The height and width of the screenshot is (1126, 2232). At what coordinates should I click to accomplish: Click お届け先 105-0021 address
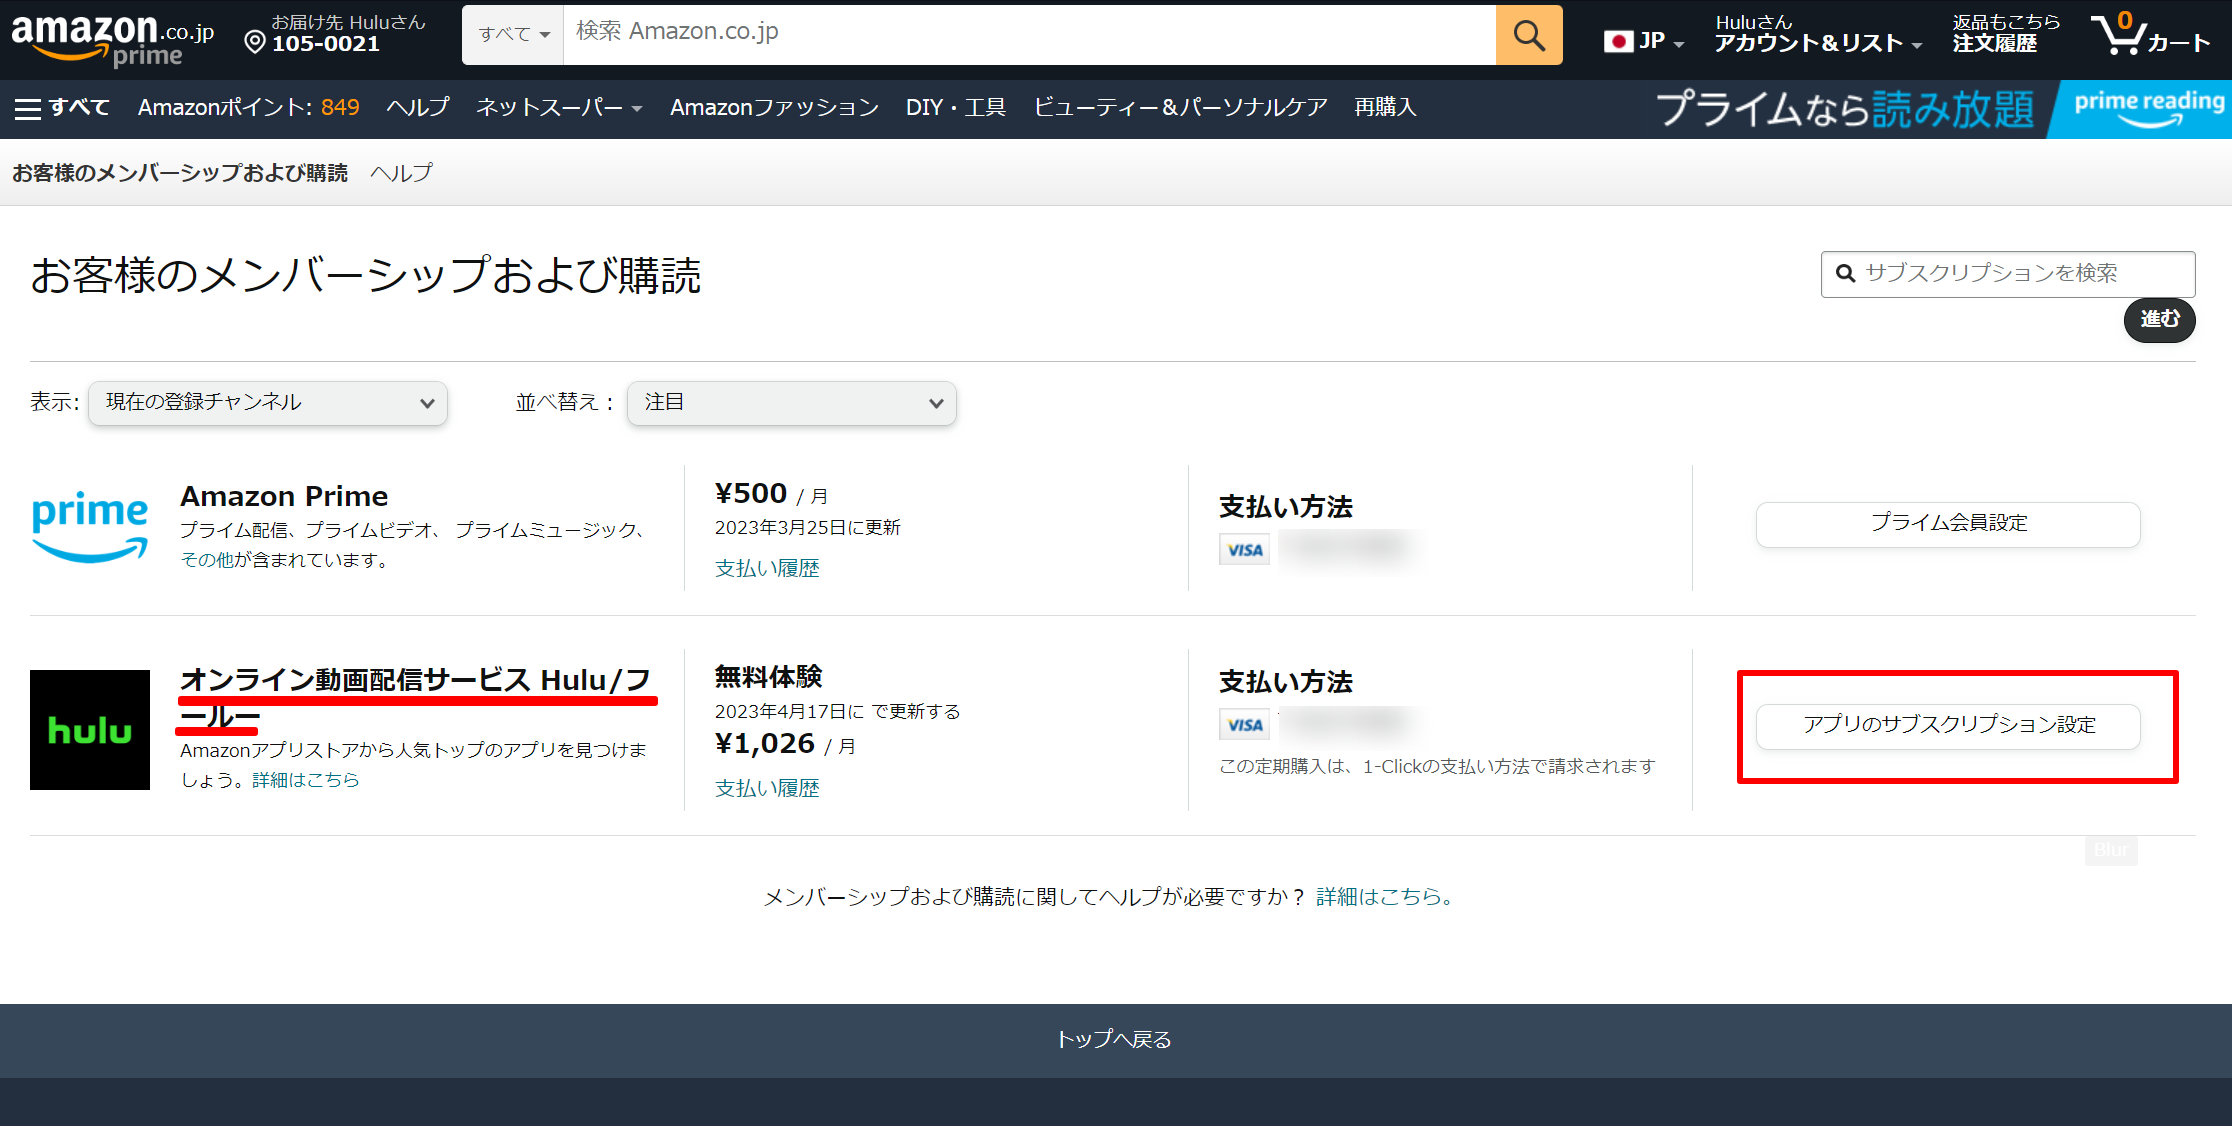[337, 34]
